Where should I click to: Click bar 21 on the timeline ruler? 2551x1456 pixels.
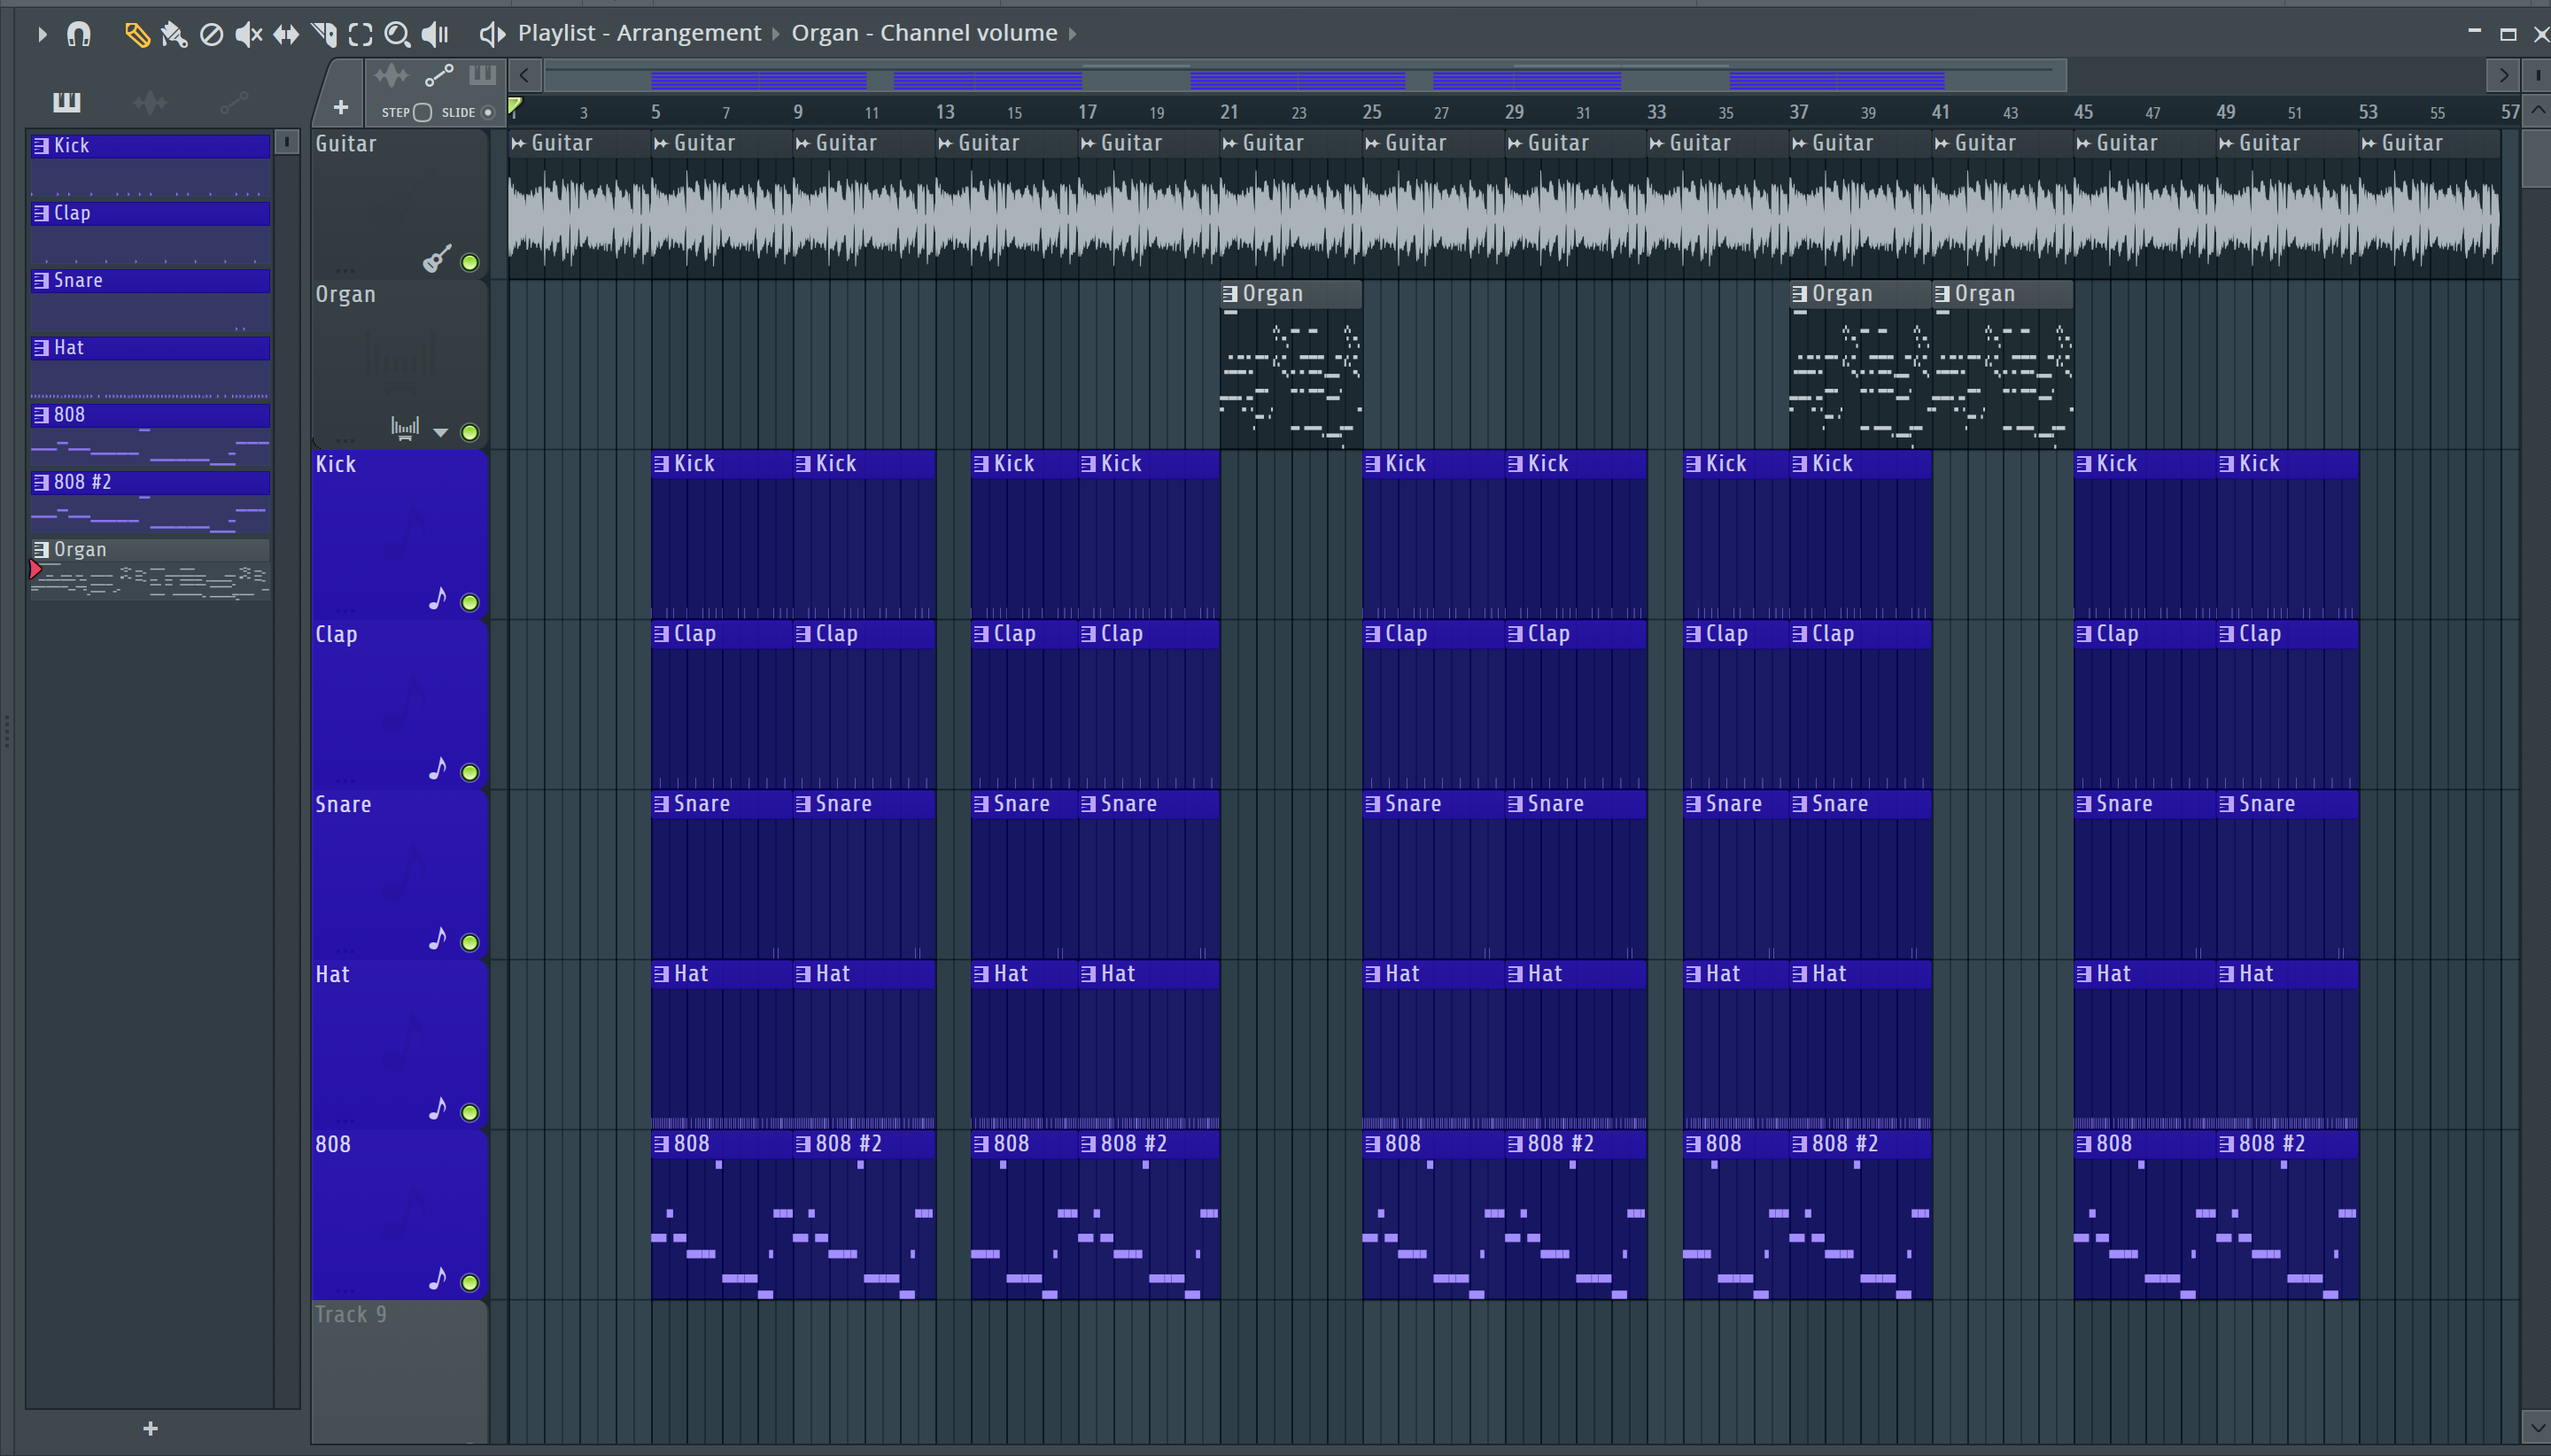(x=1230, y=112)
